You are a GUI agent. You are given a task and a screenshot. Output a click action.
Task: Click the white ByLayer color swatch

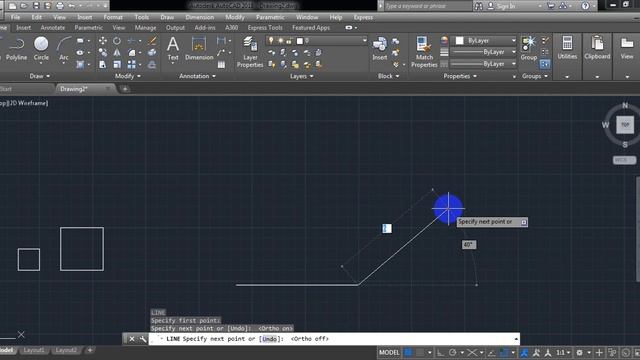(x=460, y=40)
